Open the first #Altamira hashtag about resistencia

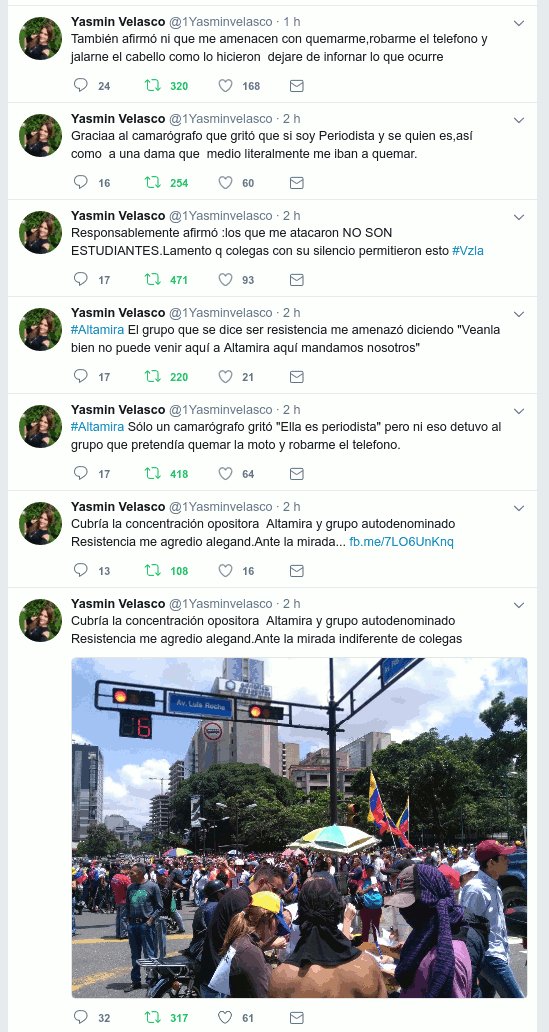(97, 330)
